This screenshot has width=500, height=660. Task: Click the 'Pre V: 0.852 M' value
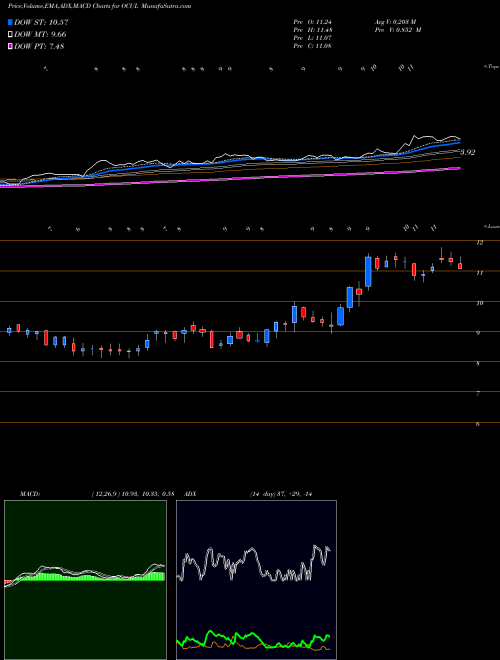coord(398,30)
